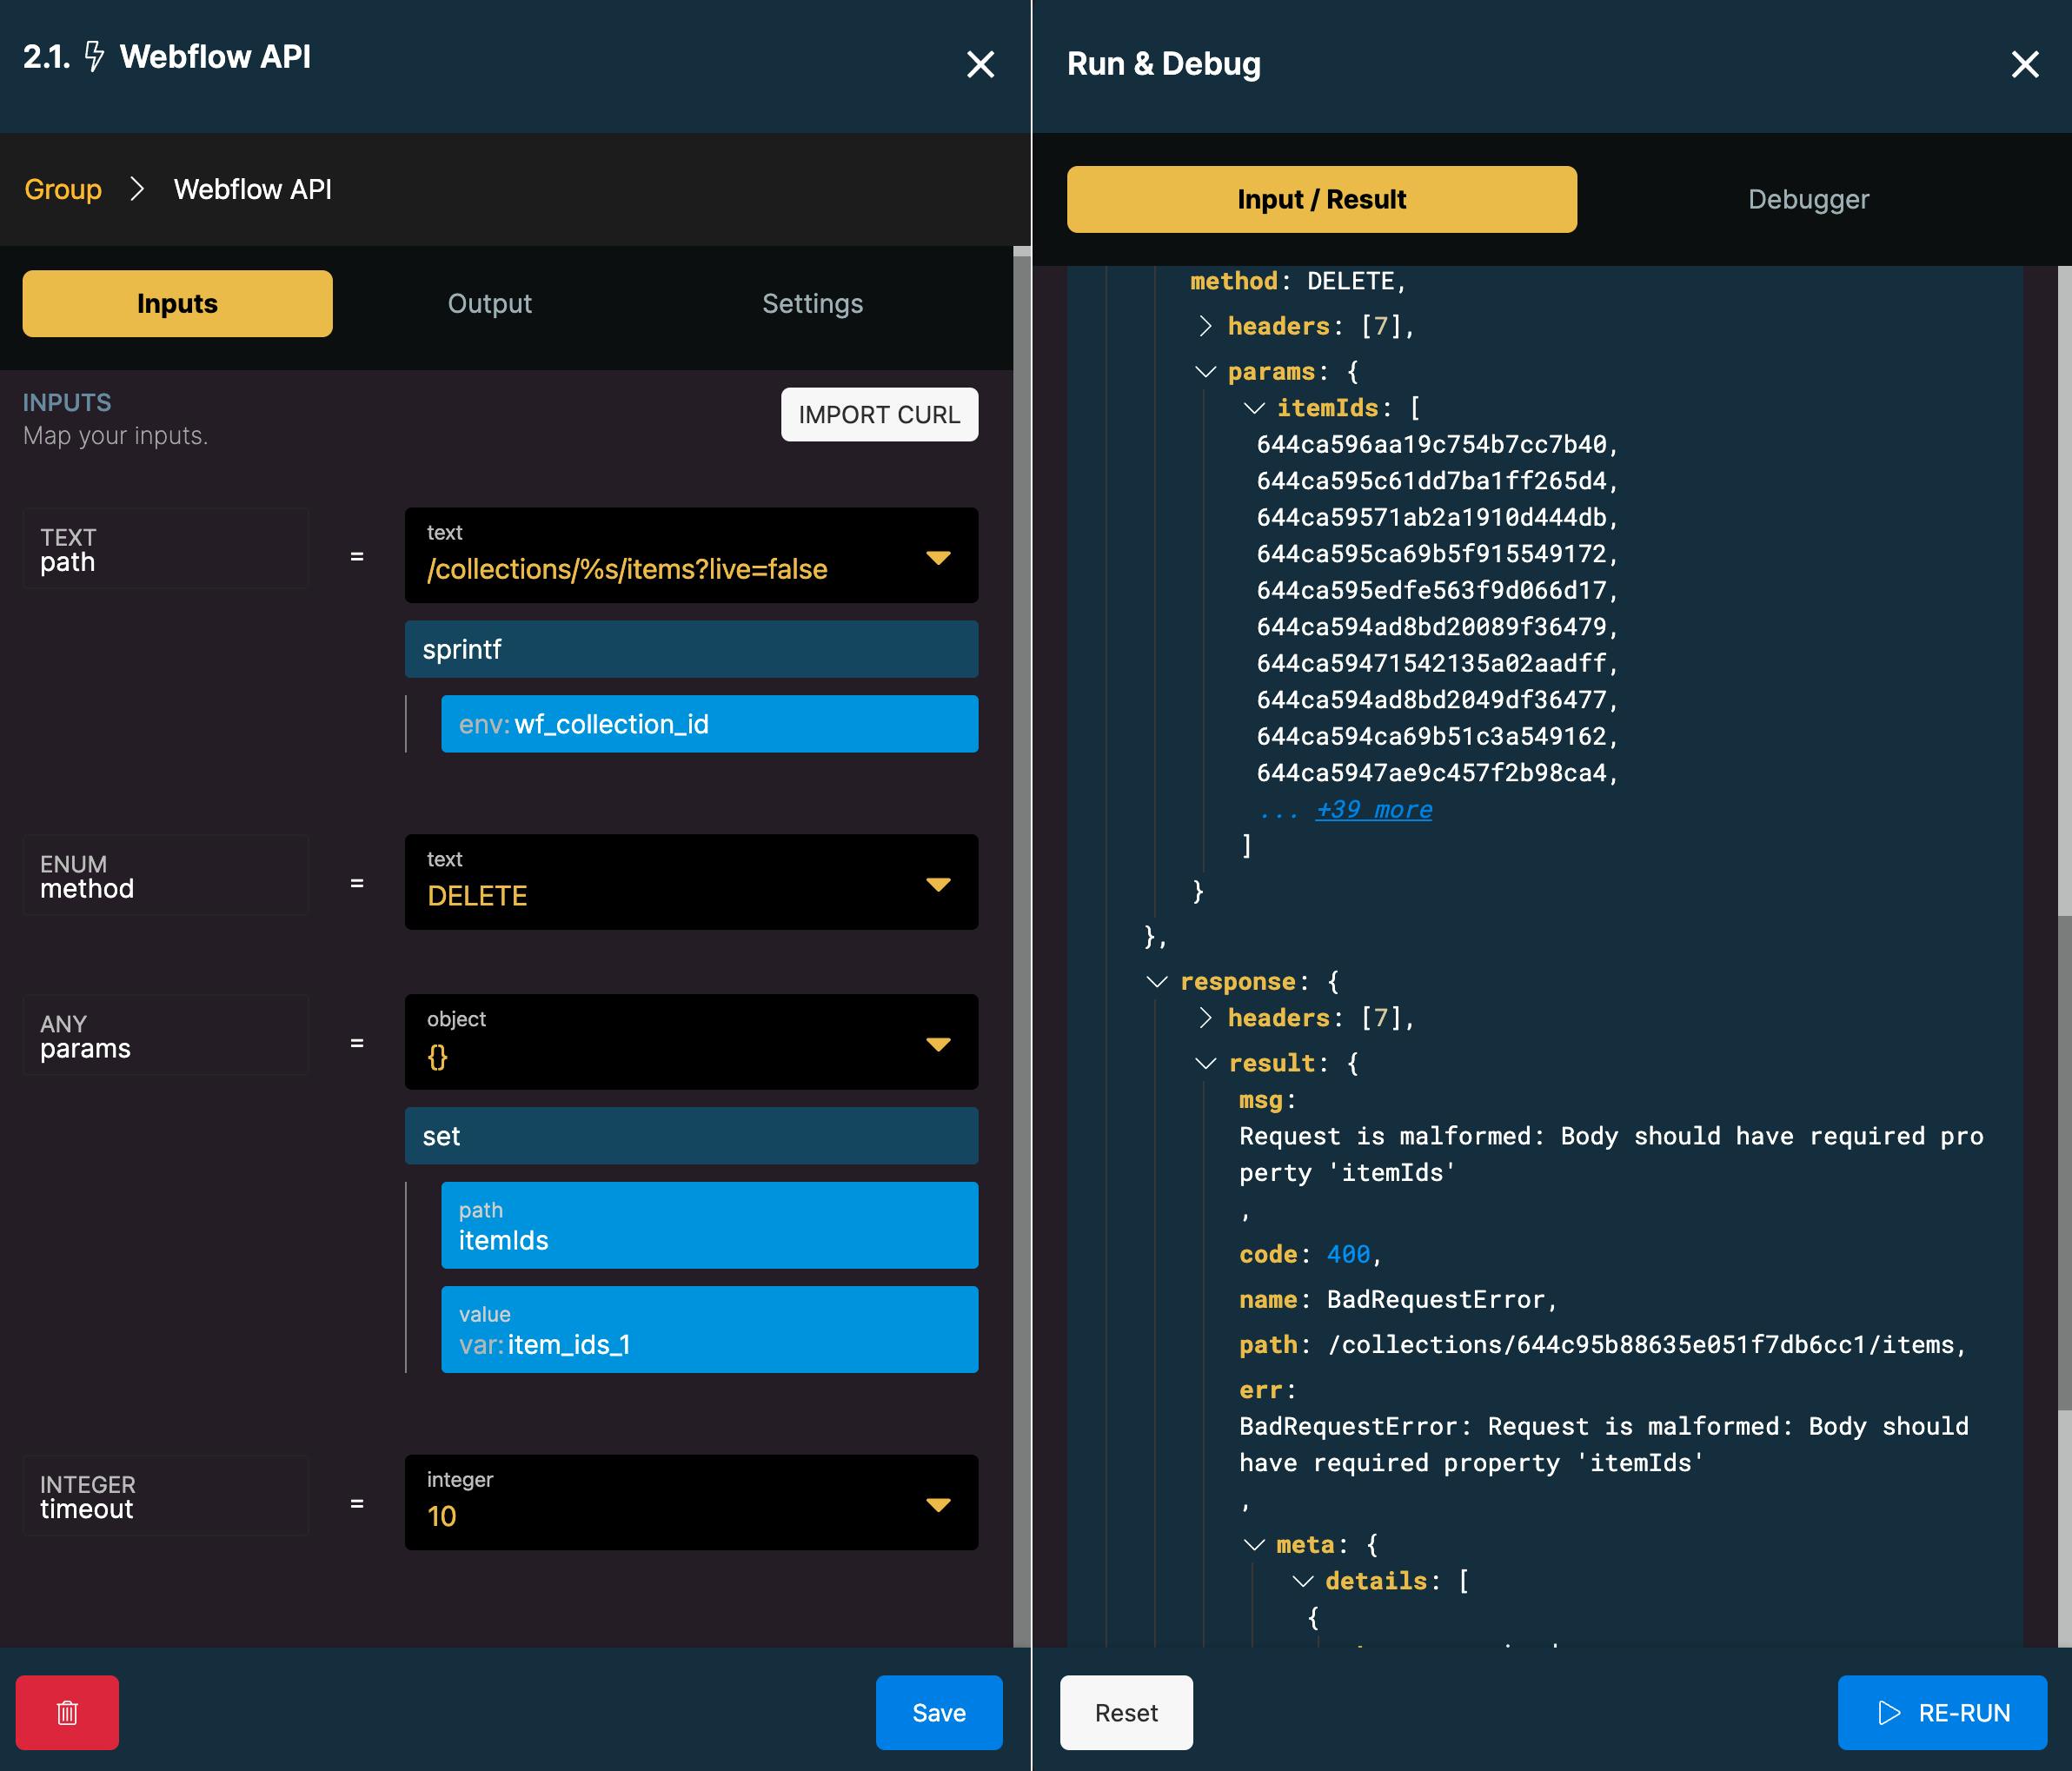Screen dimensions: 2072x1771
Task: Edit the path itemIds field
Action: click(x=709, y=1226)
